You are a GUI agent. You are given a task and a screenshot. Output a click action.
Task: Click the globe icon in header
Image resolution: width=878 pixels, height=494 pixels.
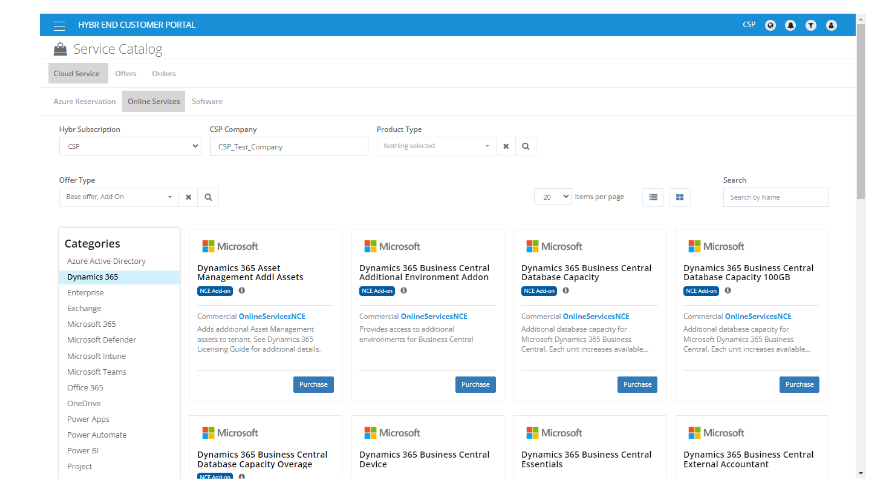click(770, 25)
